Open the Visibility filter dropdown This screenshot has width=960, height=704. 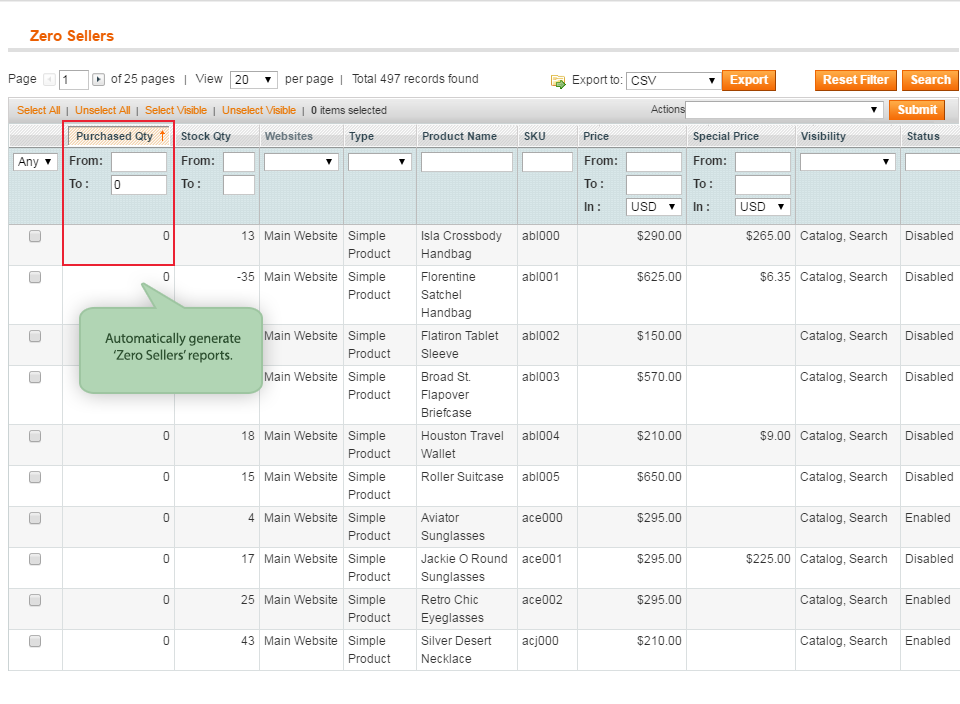pos(847,162)
